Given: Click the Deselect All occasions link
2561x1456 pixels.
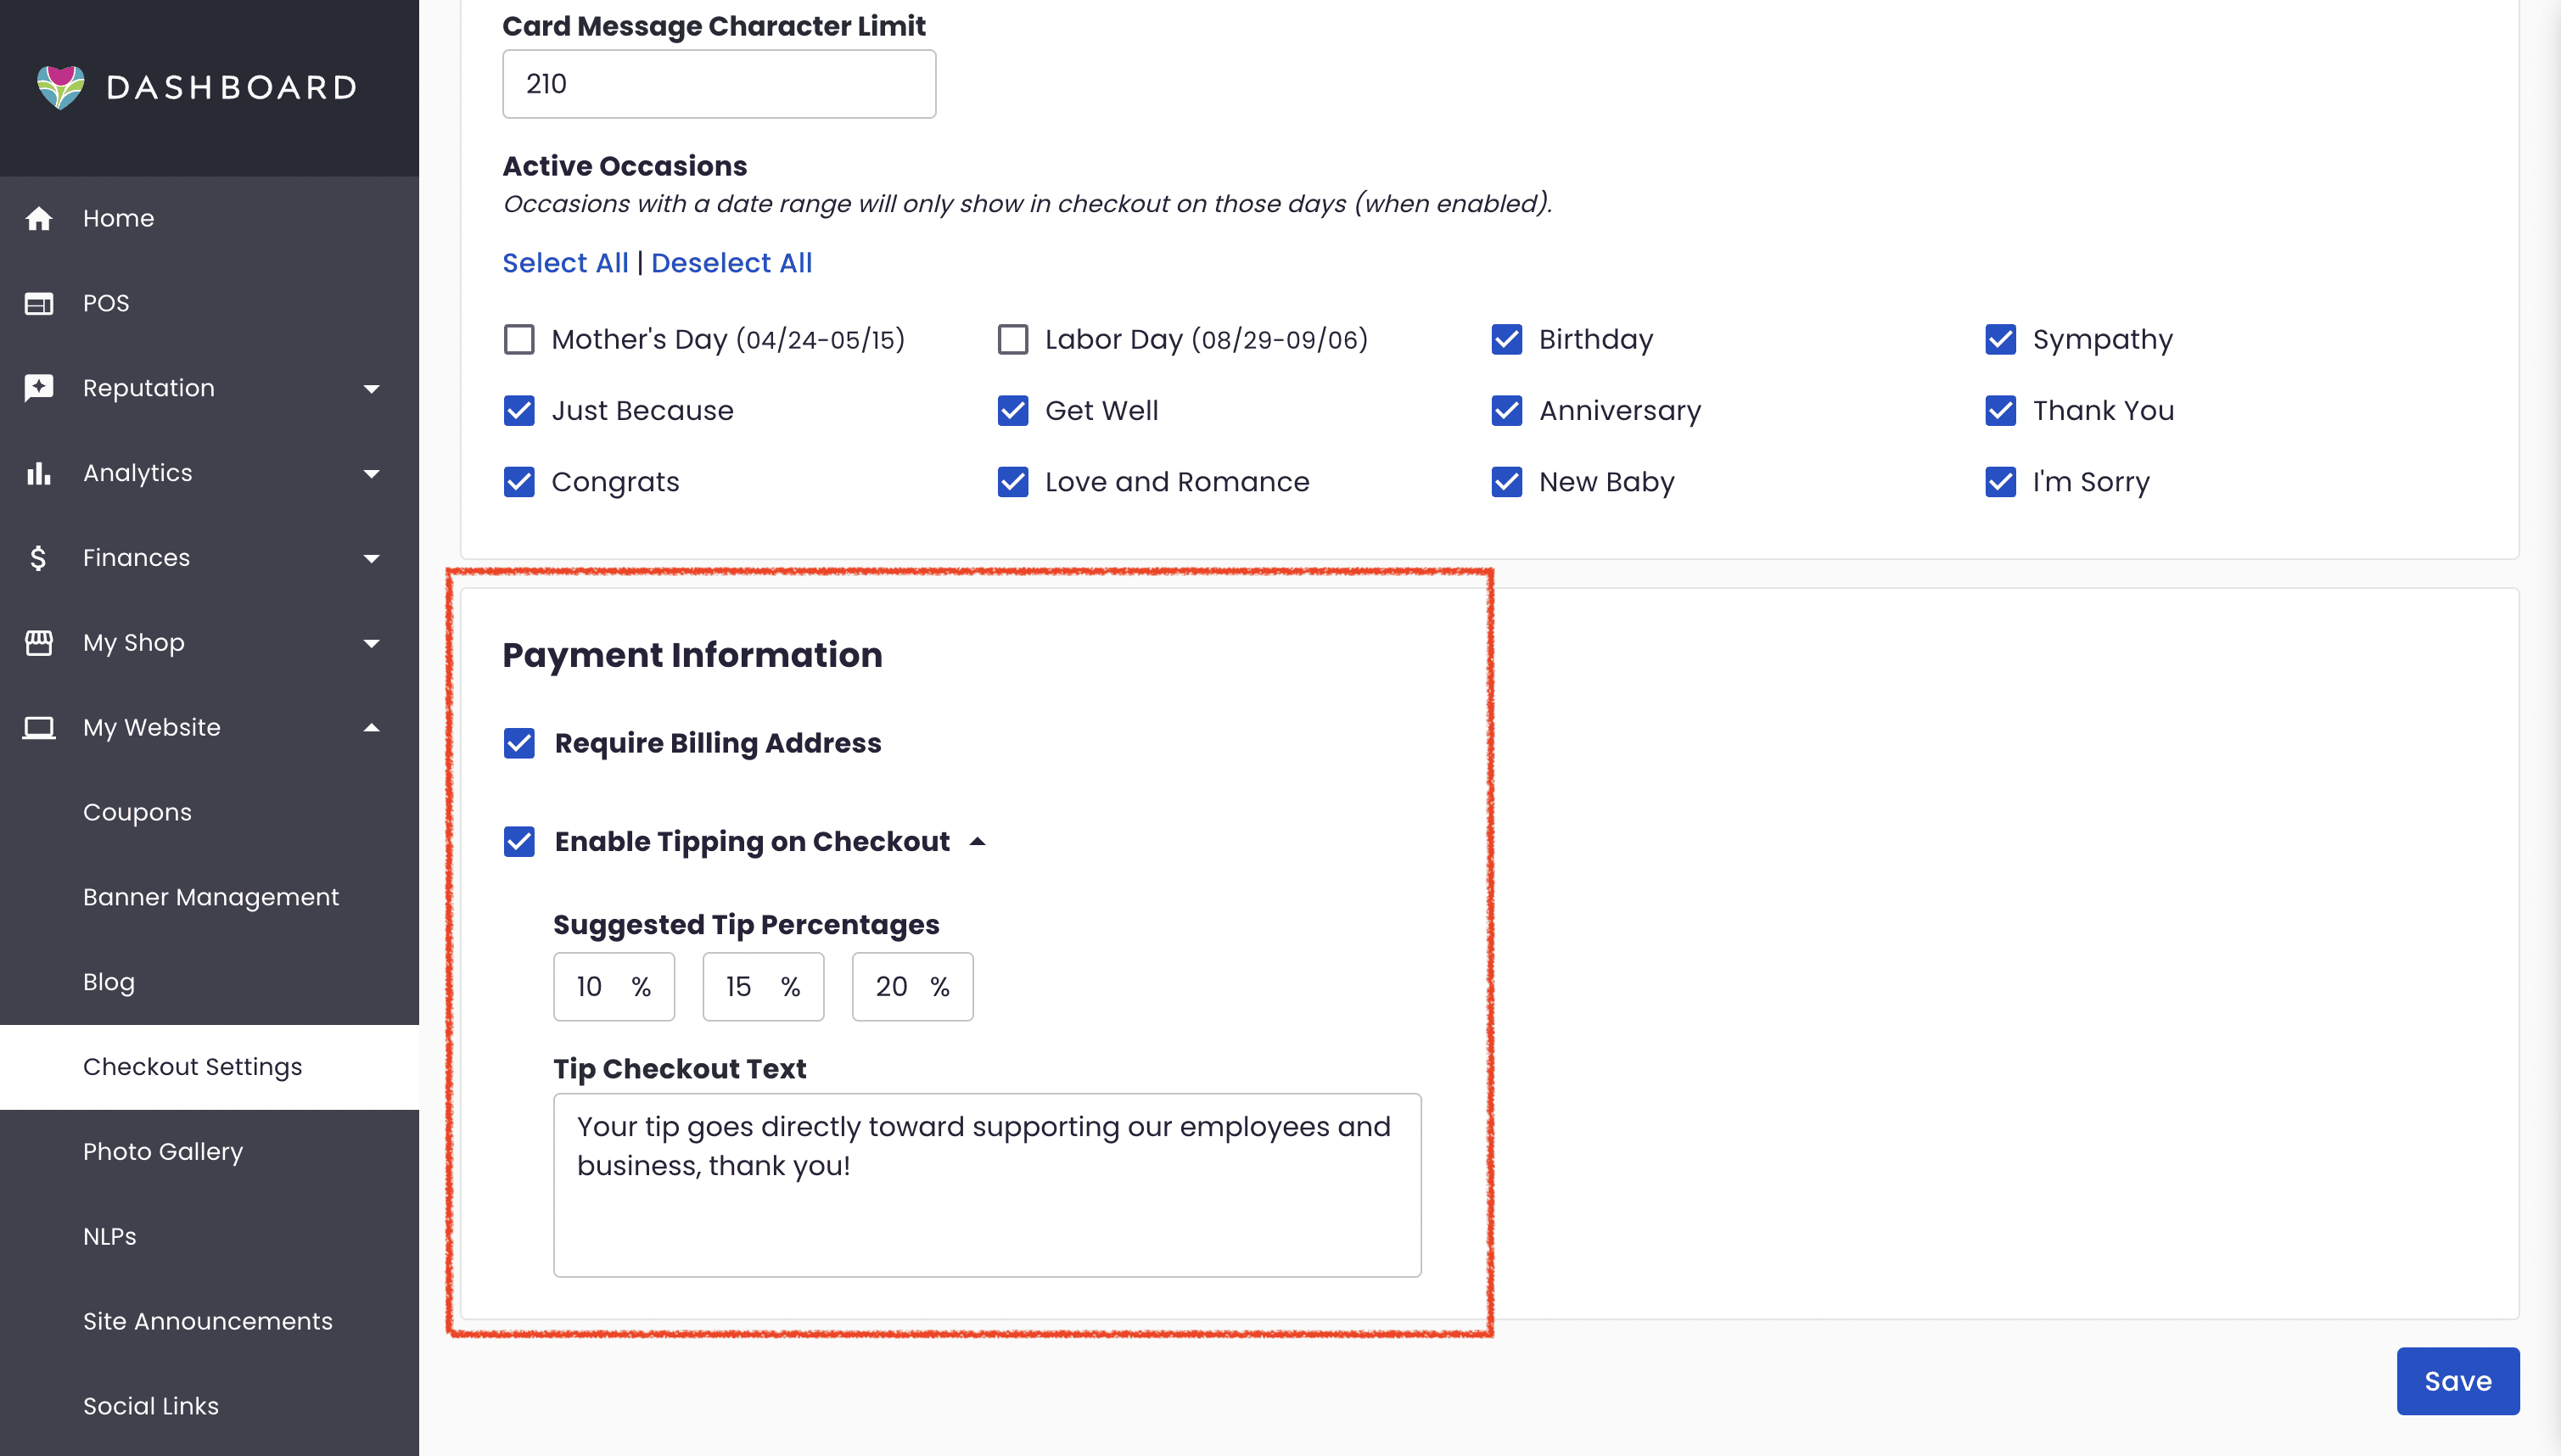Looking at the screenshot, I should [x=731, y=263].
